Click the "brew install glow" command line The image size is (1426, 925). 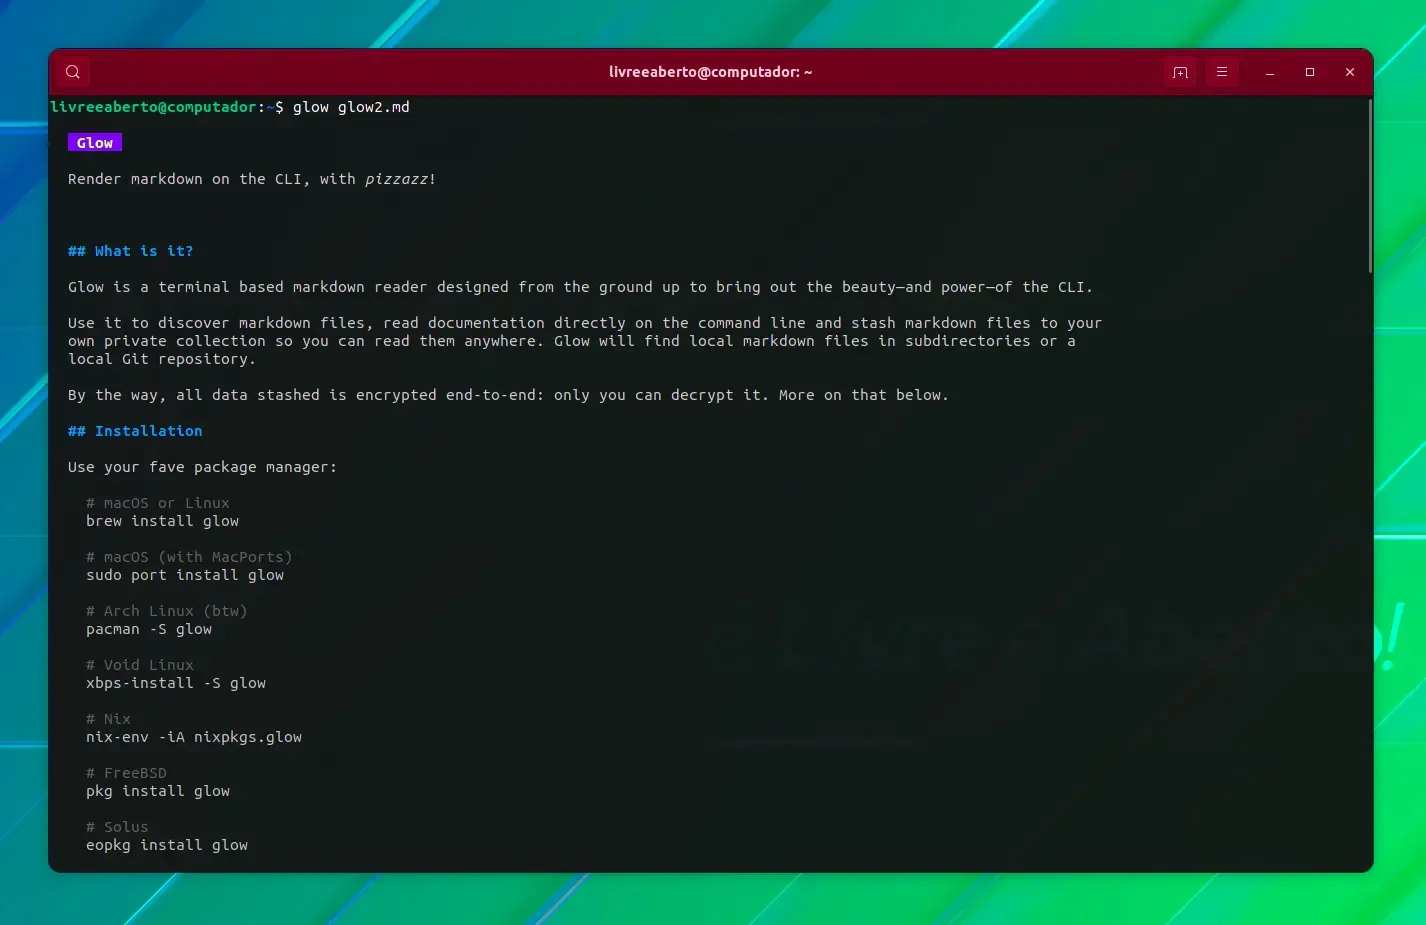(162, 521)
